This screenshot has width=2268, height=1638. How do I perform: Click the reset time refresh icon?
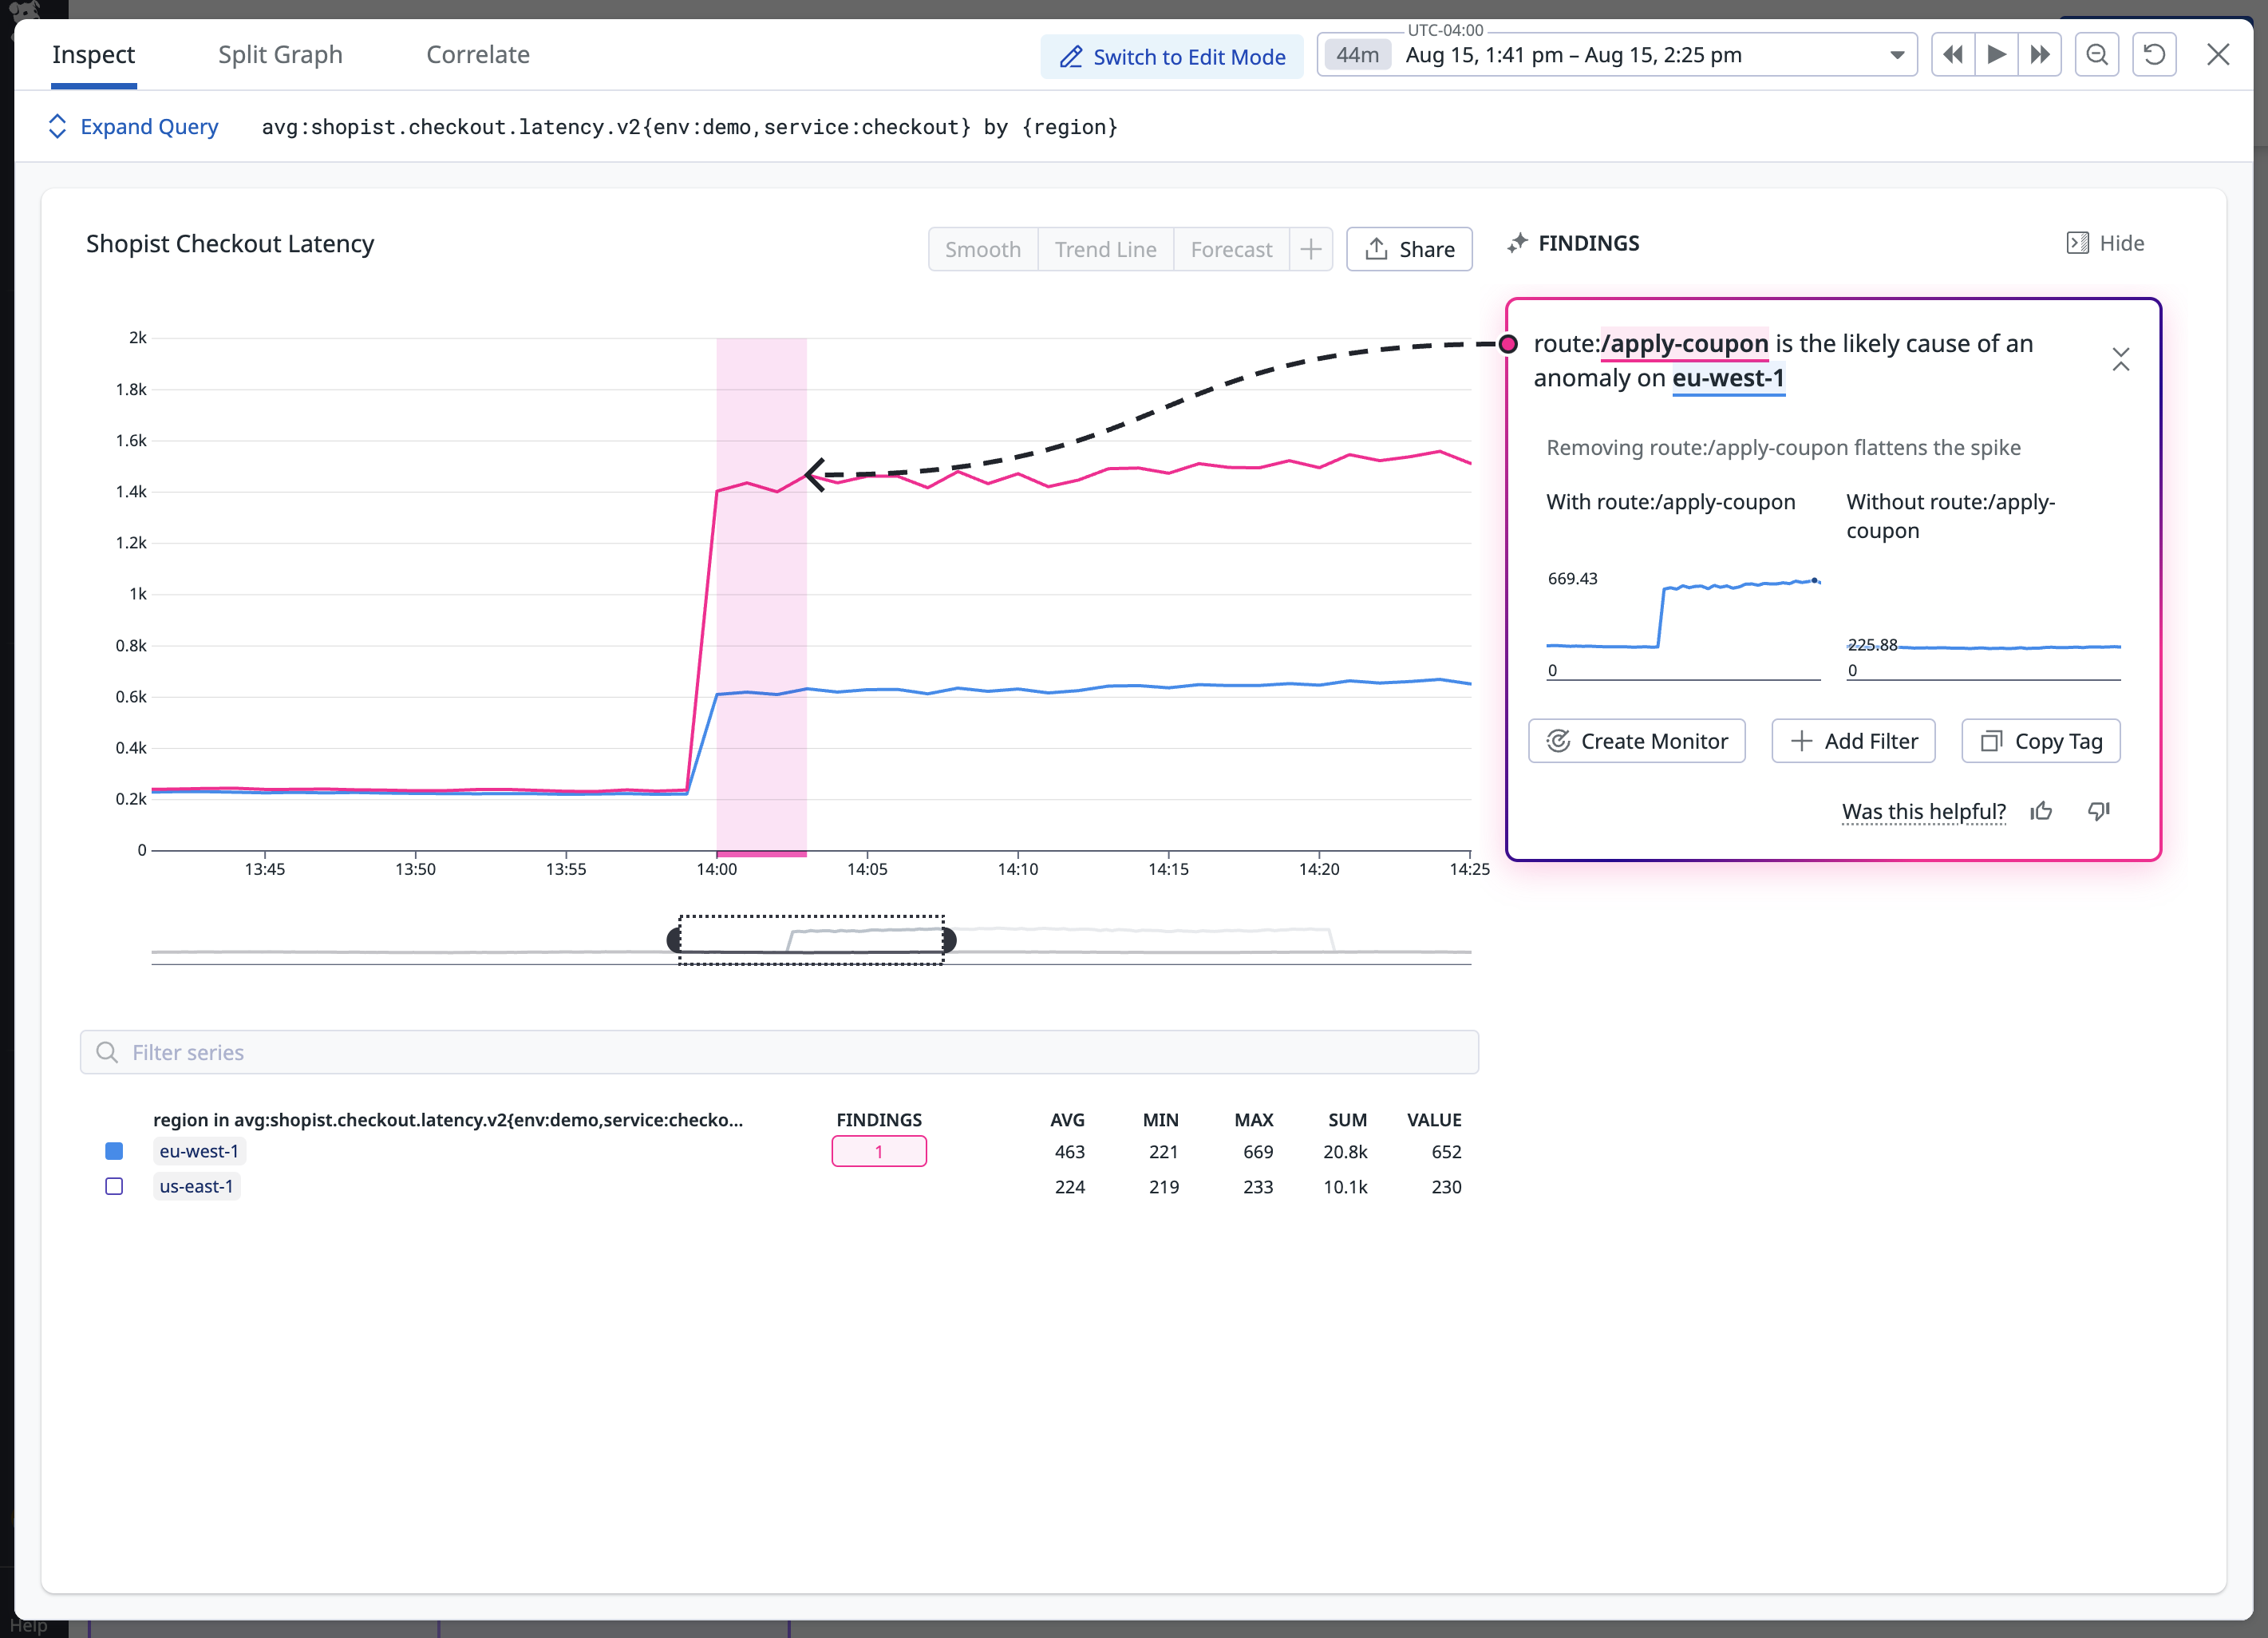[x=2155, y=55]
